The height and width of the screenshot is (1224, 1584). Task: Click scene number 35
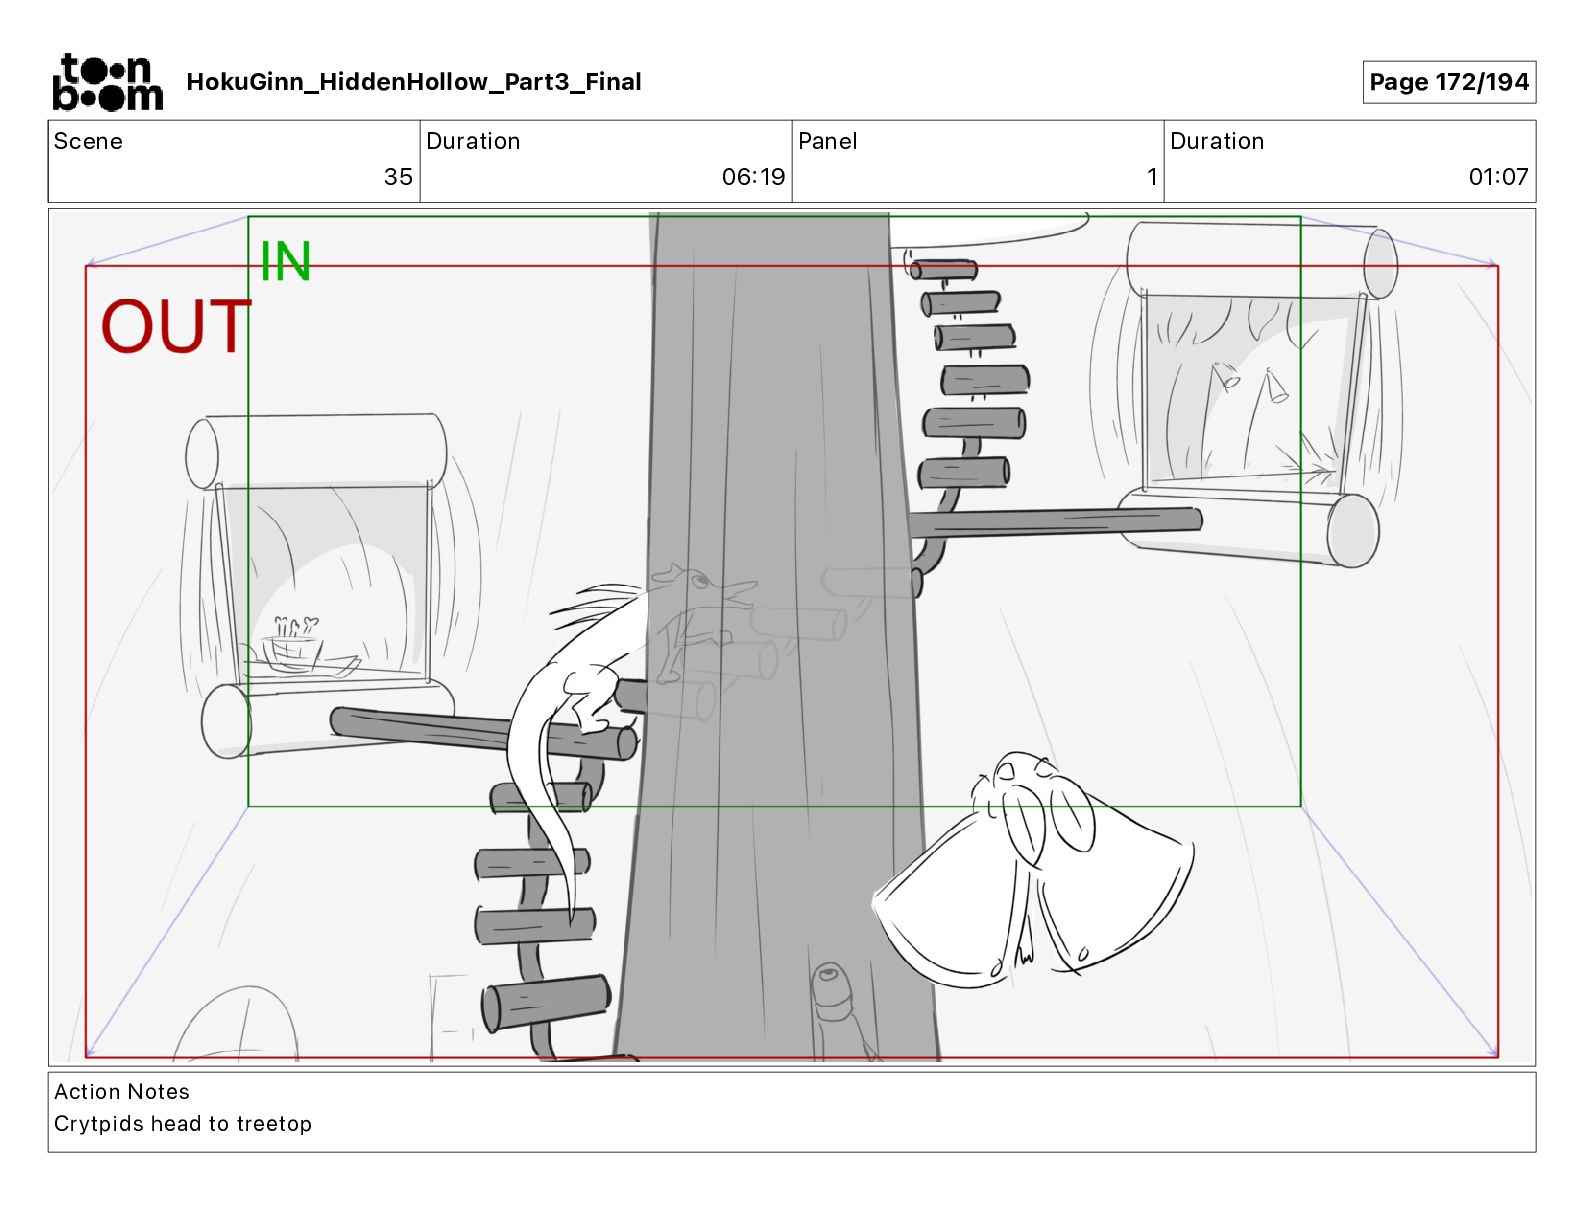click(398, 177)
